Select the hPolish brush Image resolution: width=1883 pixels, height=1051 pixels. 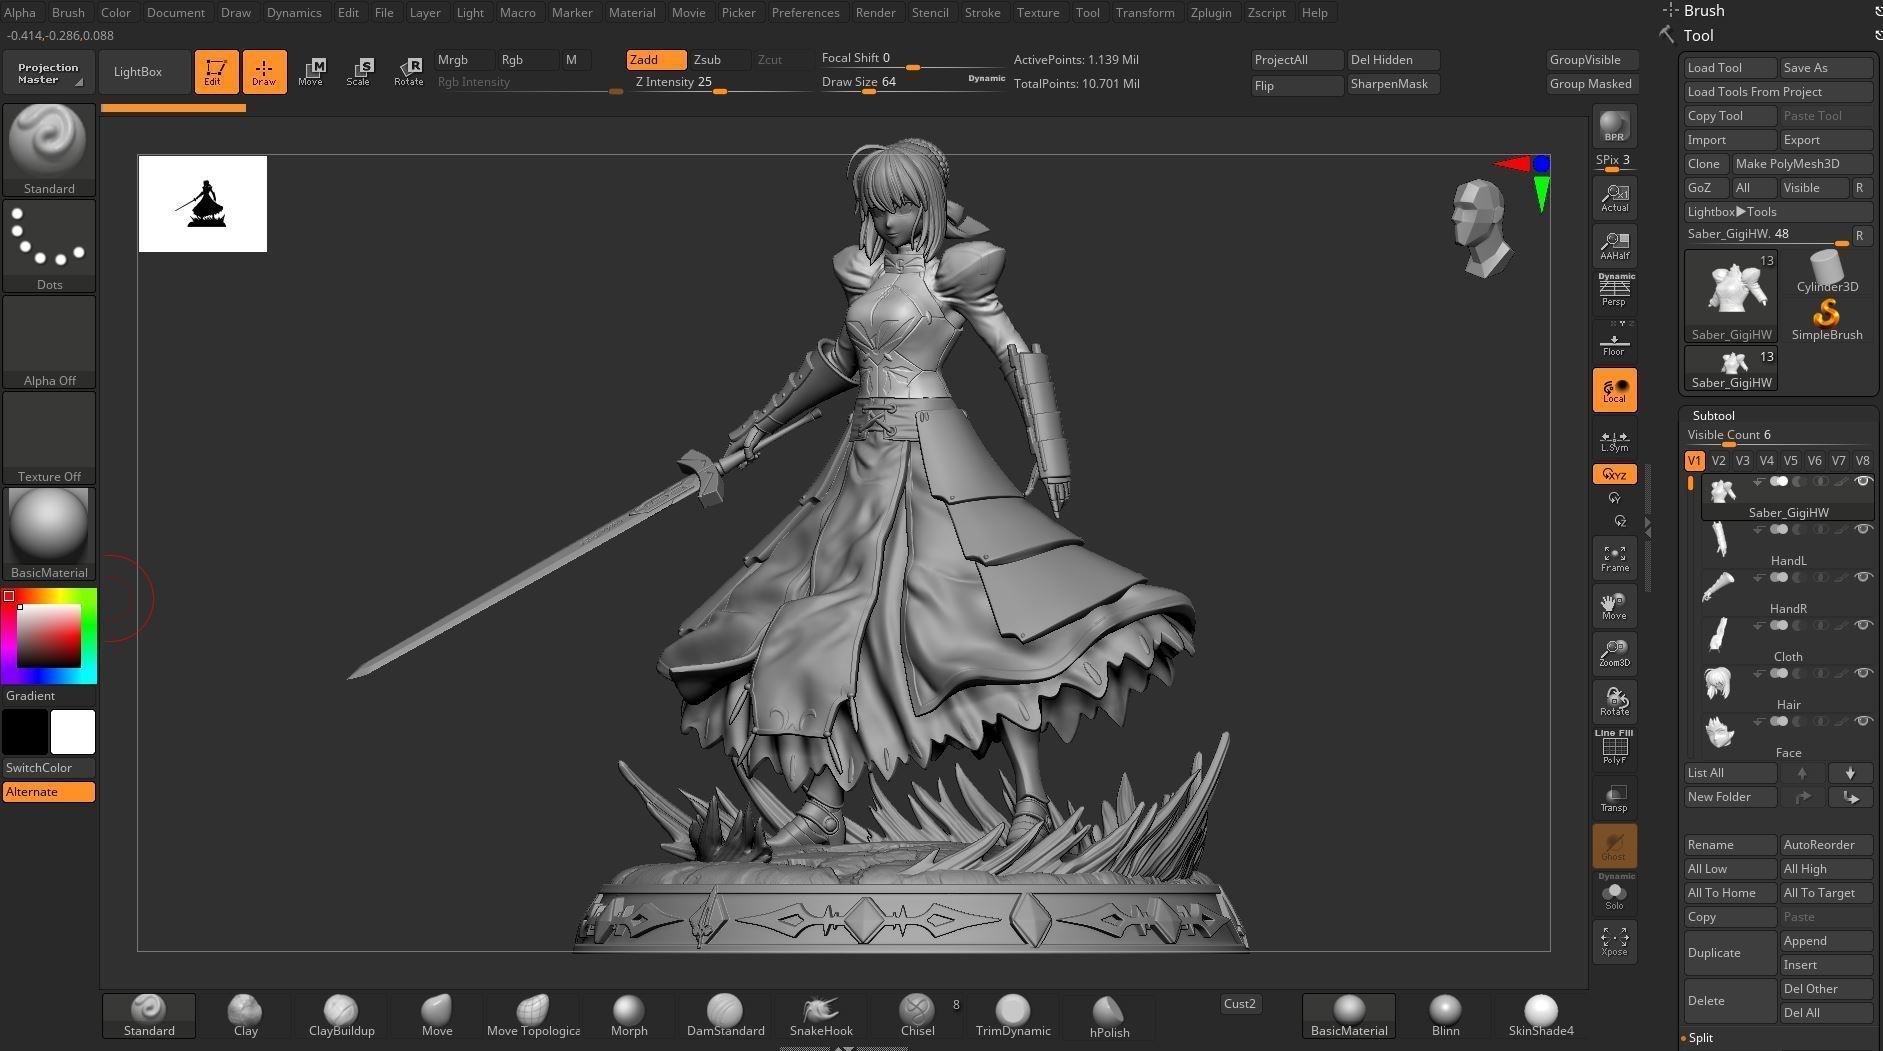1109,1016
